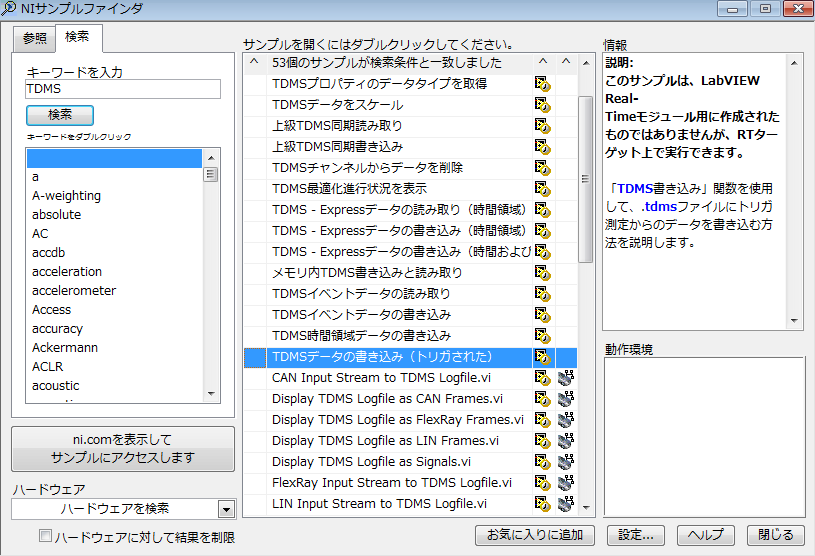This screenshot has height=556, width=815.
Task: Select sample メモリ内TDMS書き込みと読み取り
Action: click(x=399, y=273)
